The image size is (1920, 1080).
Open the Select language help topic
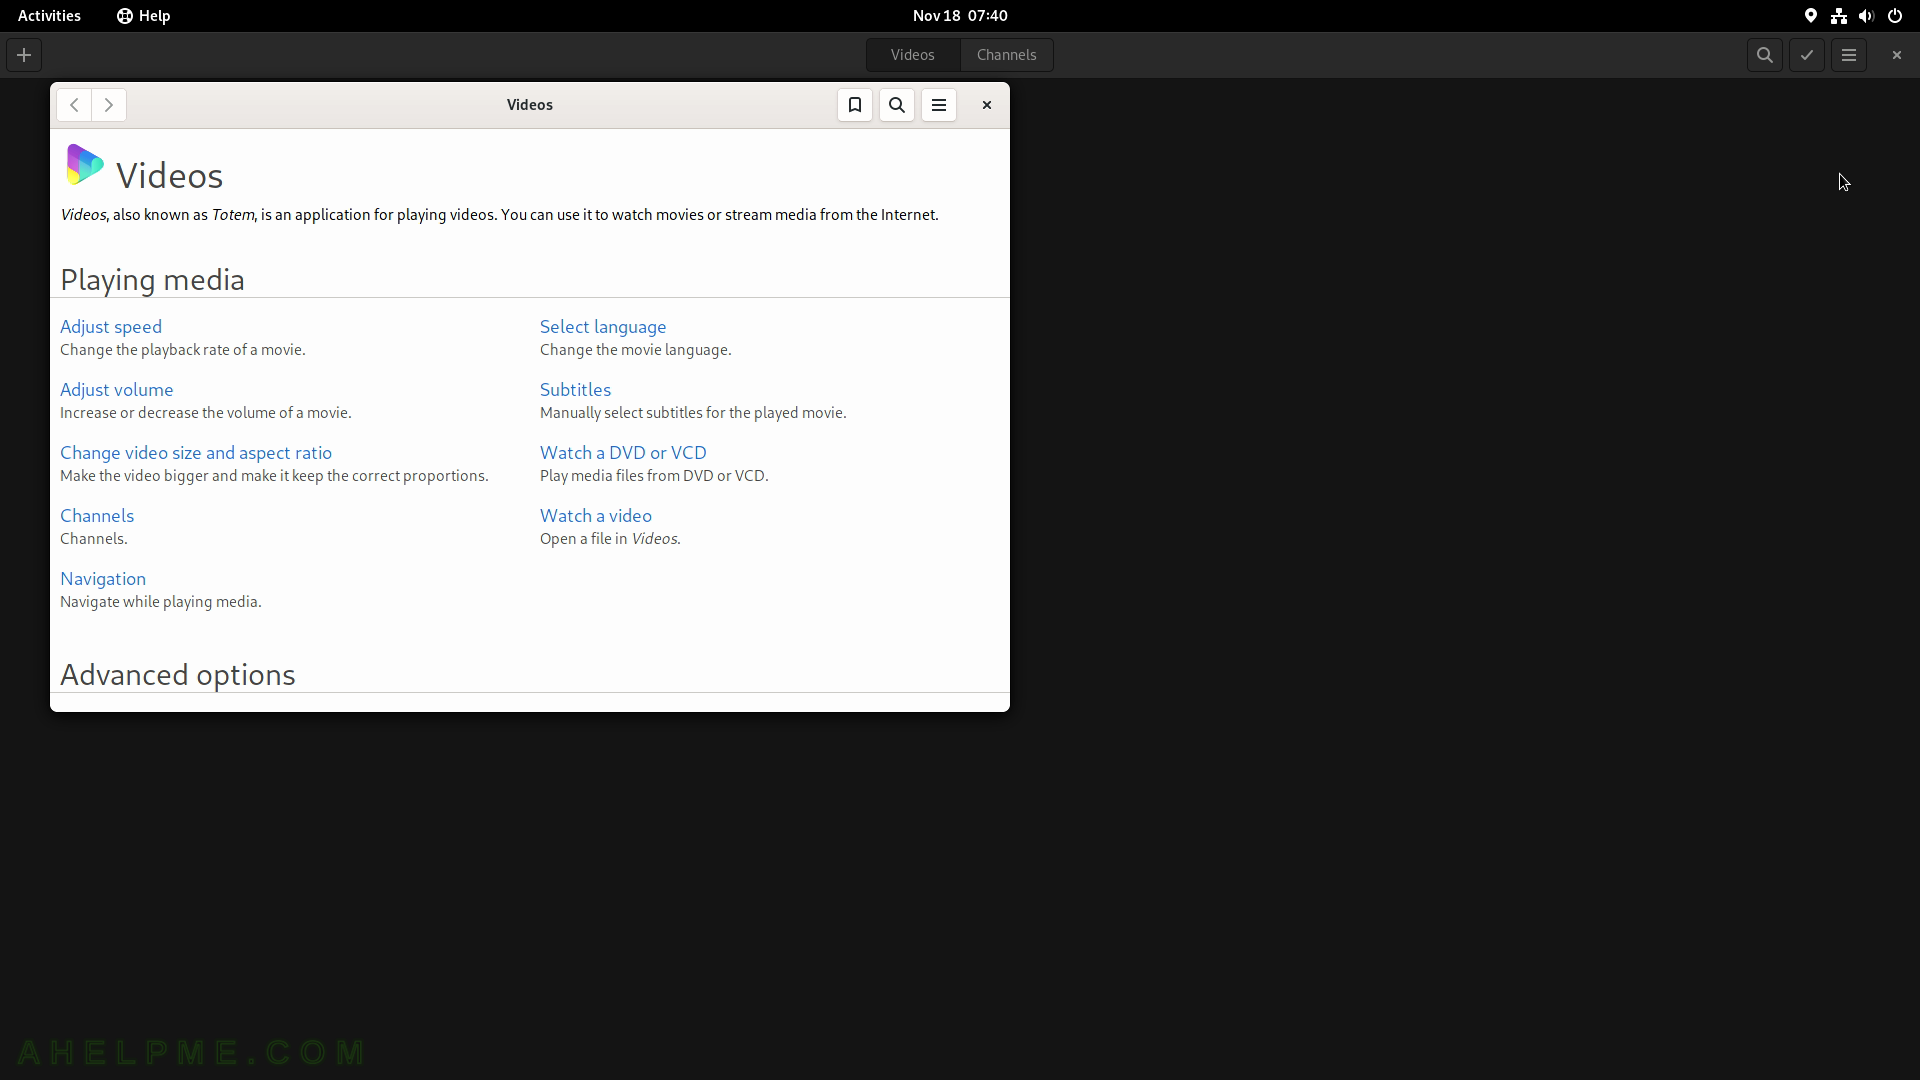[x=603, y=327]
